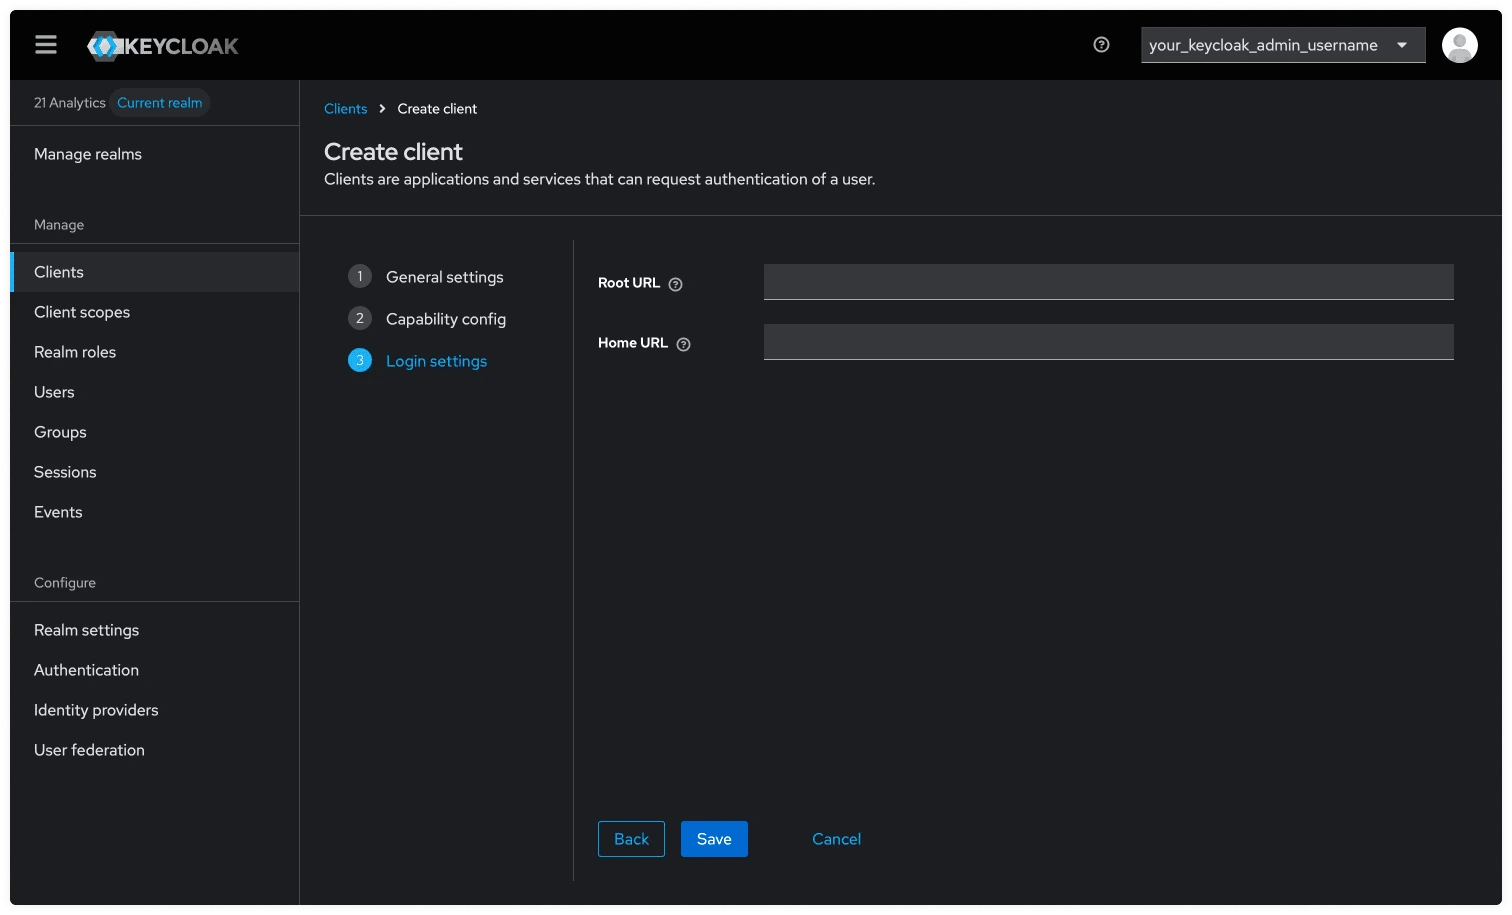Open the Identity providers page

(96, 709)
